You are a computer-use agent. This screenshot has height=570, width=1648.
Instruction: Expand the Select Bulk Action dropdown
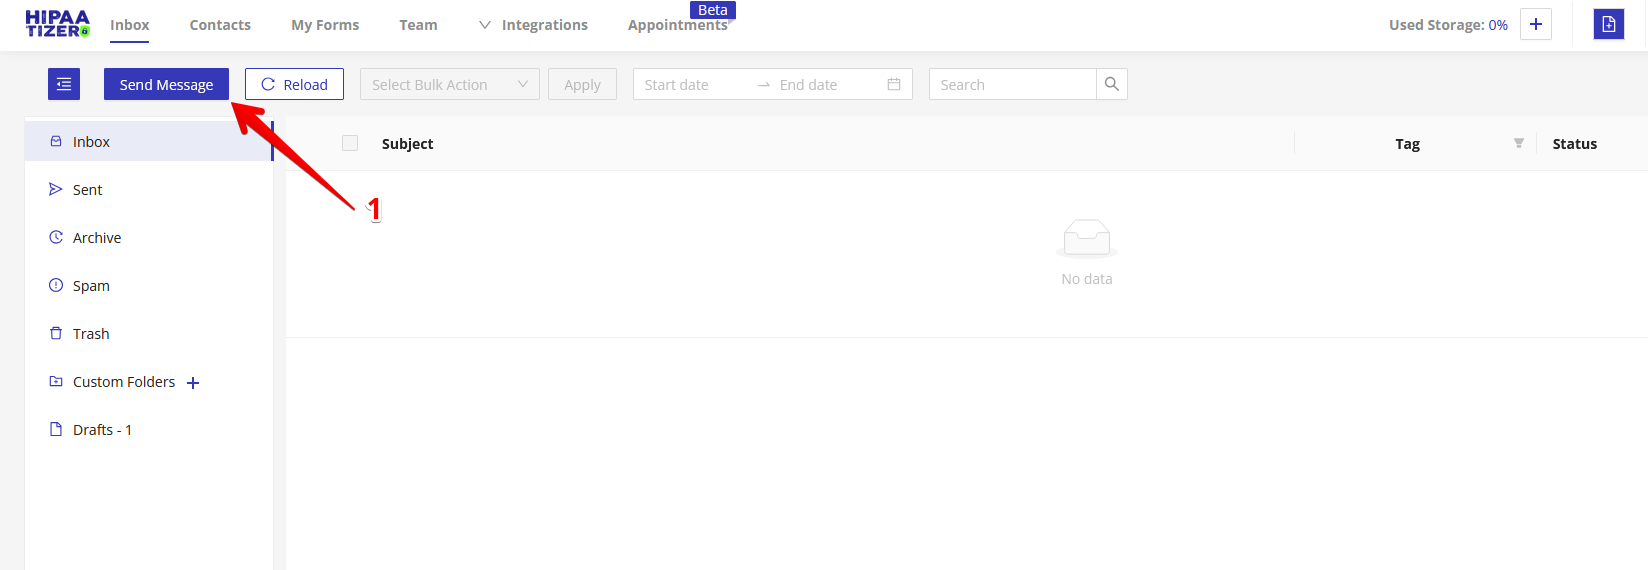click(449, 84)
